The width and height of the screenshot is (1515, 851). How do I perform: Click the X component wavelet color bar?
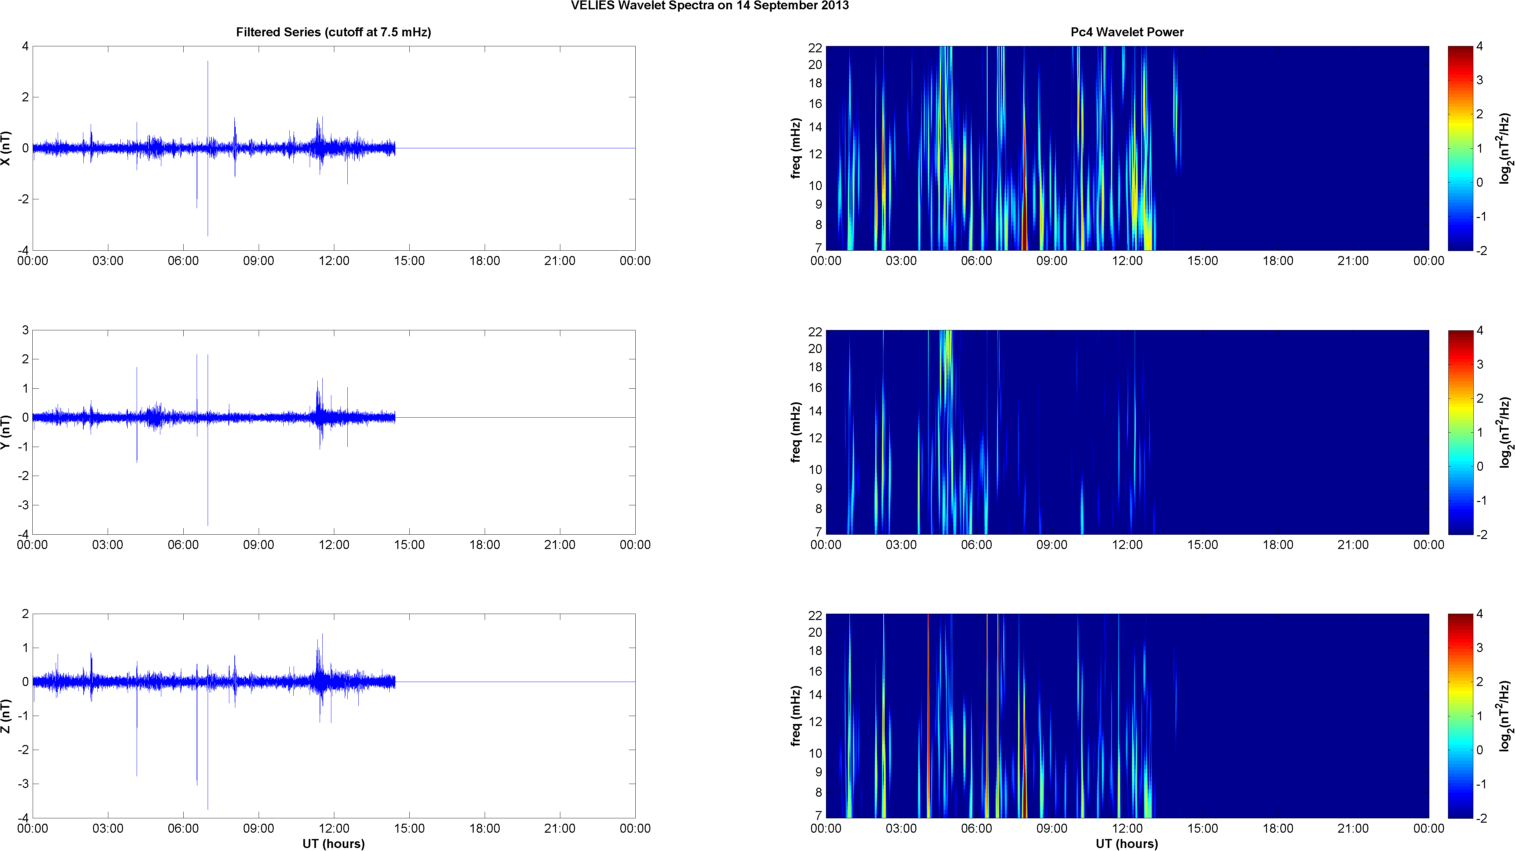tap(1460, 148)
